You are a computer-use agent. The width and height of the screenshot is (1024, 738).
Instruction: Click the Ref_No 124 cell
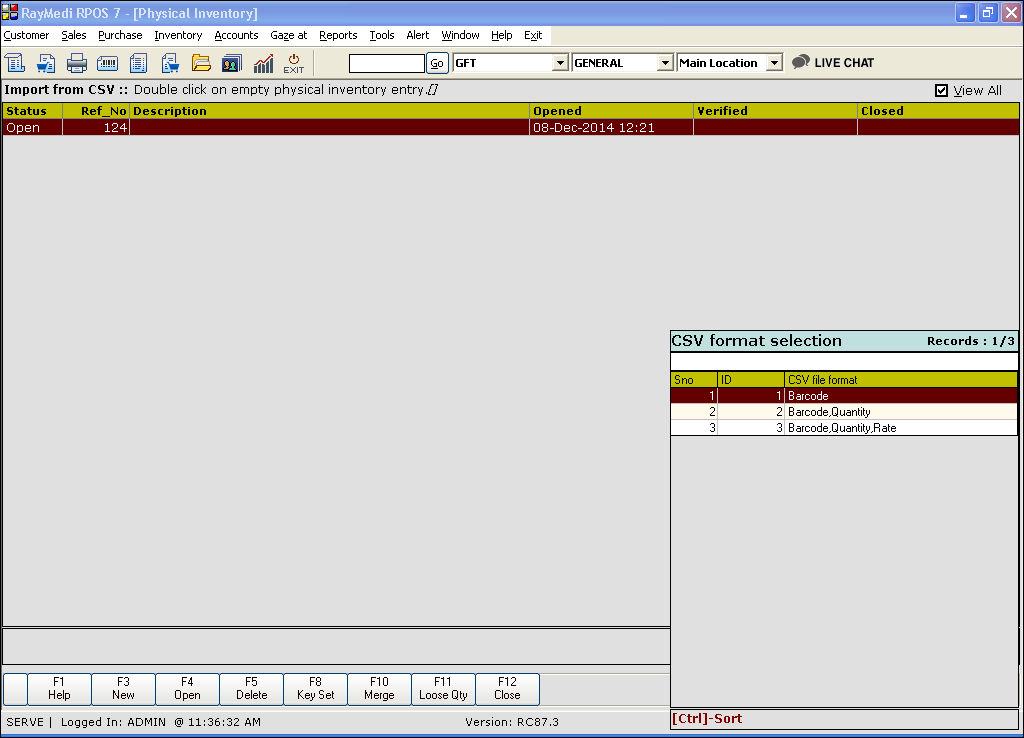pyautogui.click(x=96, y=127)
